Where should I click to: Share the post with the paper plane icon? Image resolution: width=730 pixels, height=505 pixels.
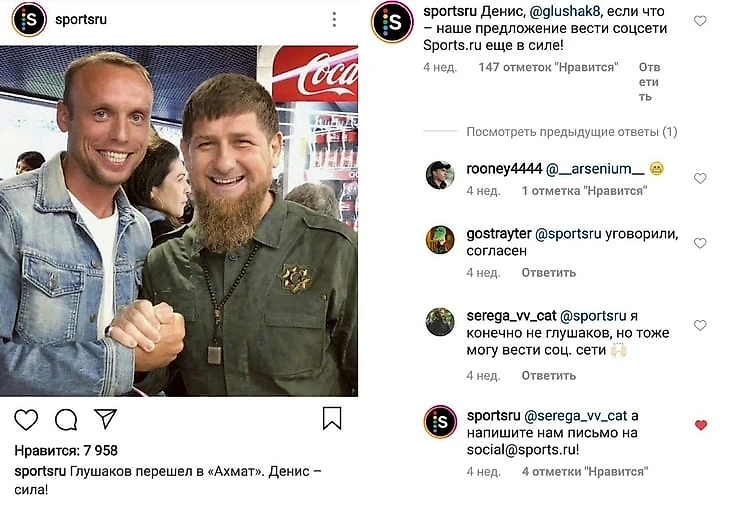[106, 419]
